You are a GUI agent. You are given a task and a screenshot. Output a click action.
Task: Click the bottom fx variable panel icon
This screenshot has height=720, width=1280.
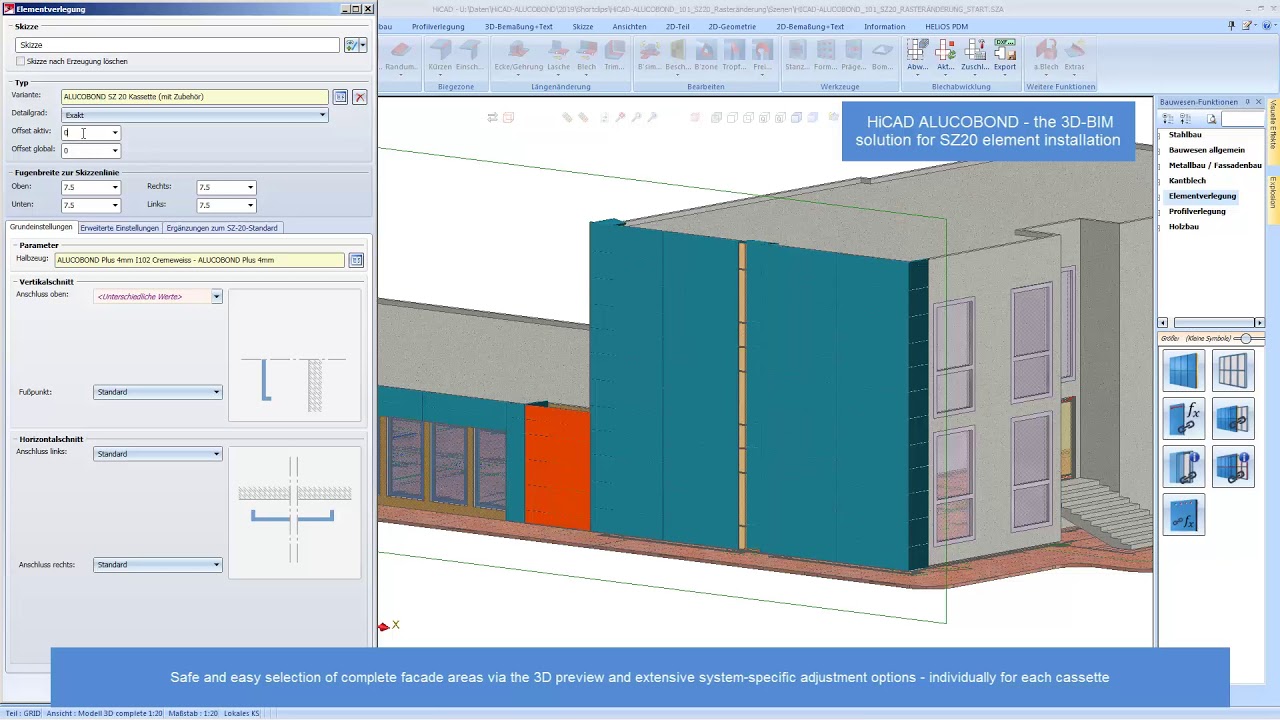(x=1184, y=515)
